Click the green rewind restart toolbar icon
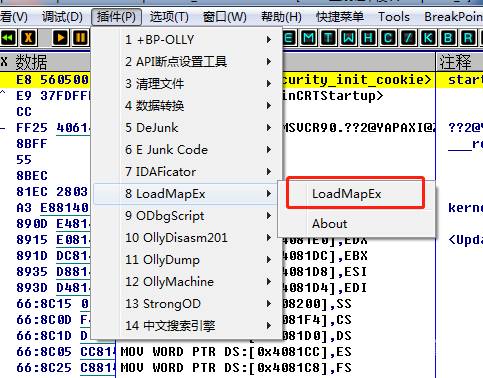This screenshot has width=483, height=378. [8, 38]
